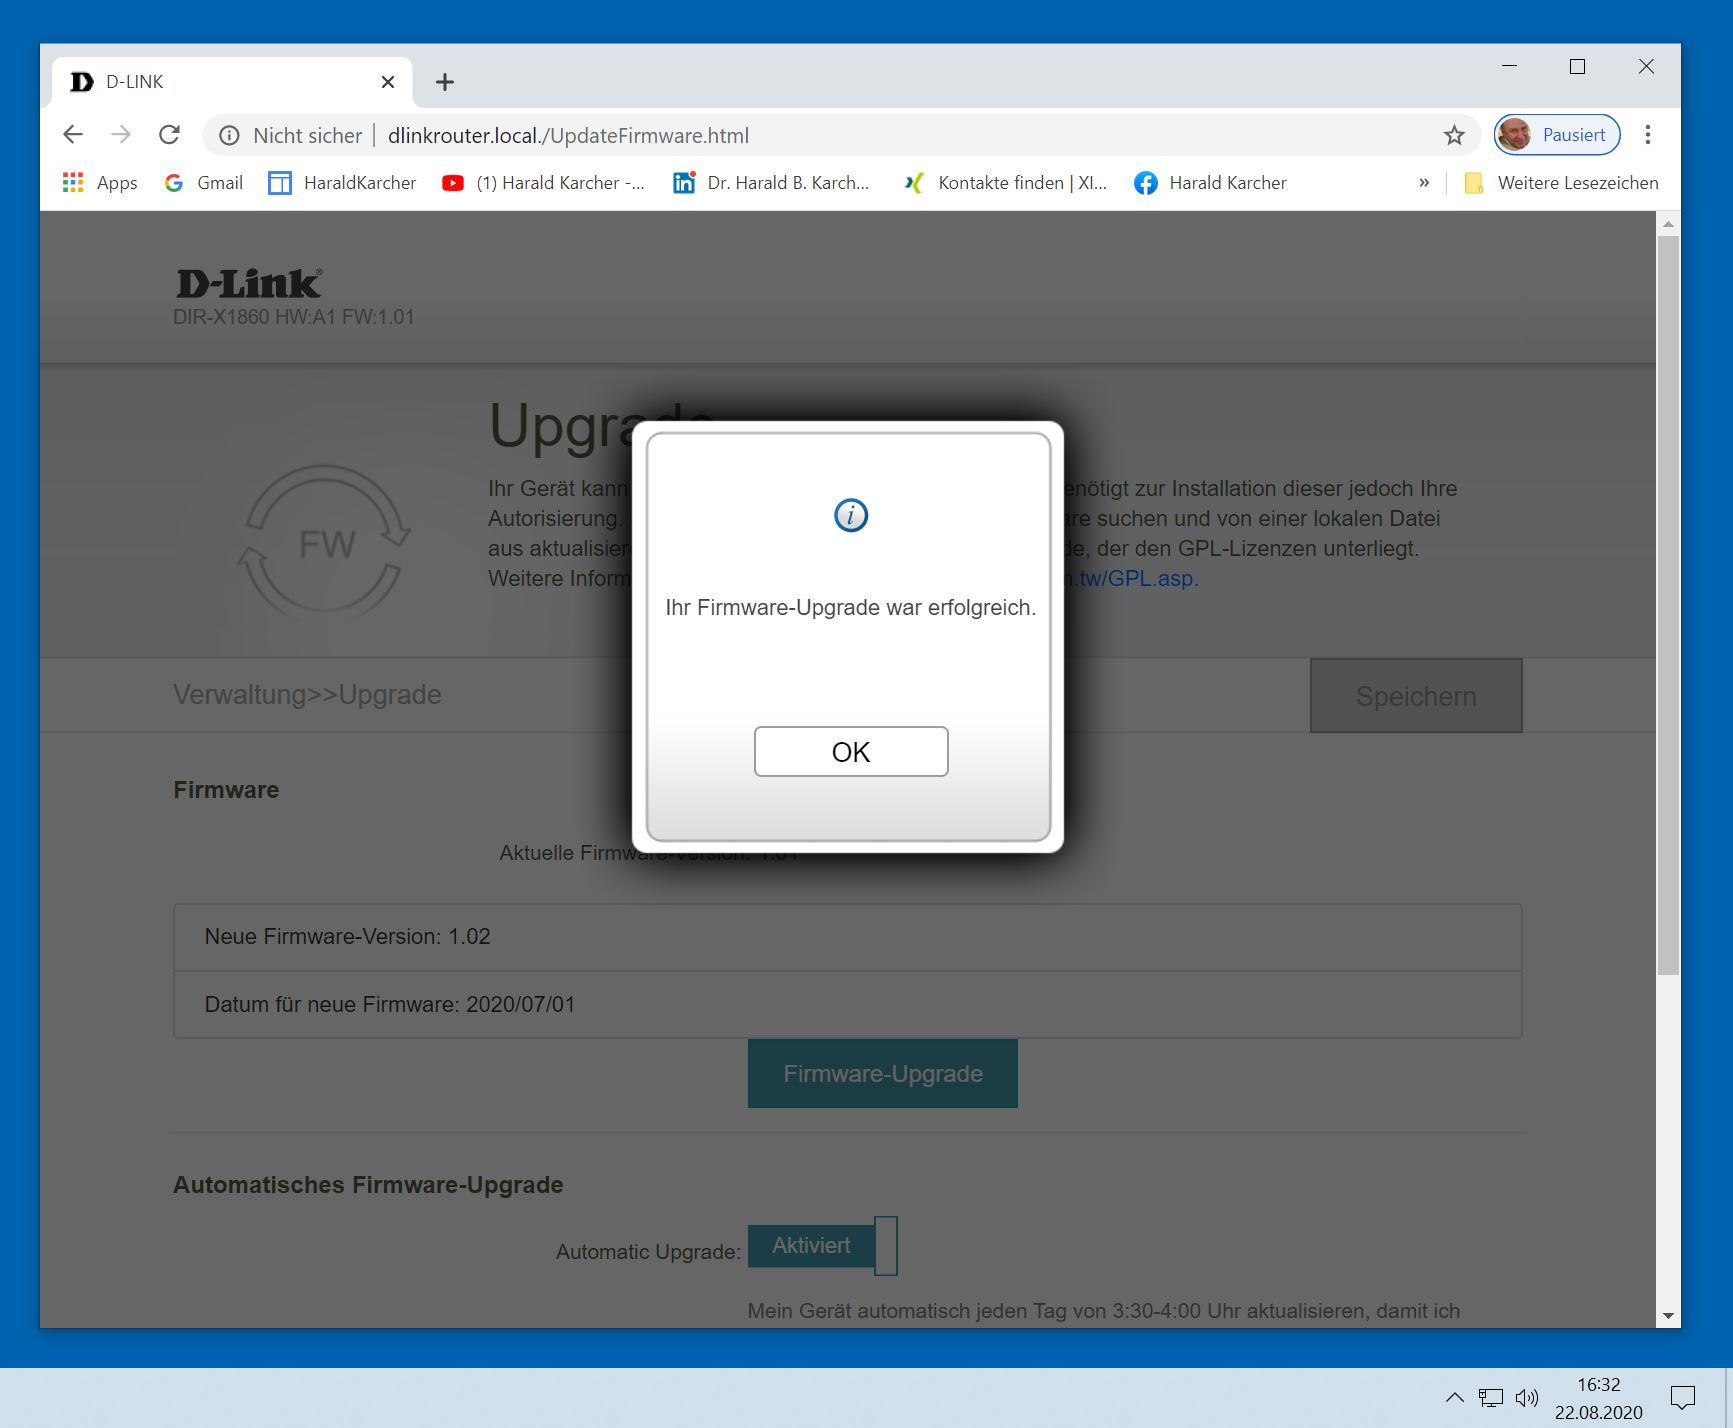This screenshot has width=1733, height=1428.
Task: Show hidden system tray icons
Action: pyautogui.click(x=1455, y=1397)
